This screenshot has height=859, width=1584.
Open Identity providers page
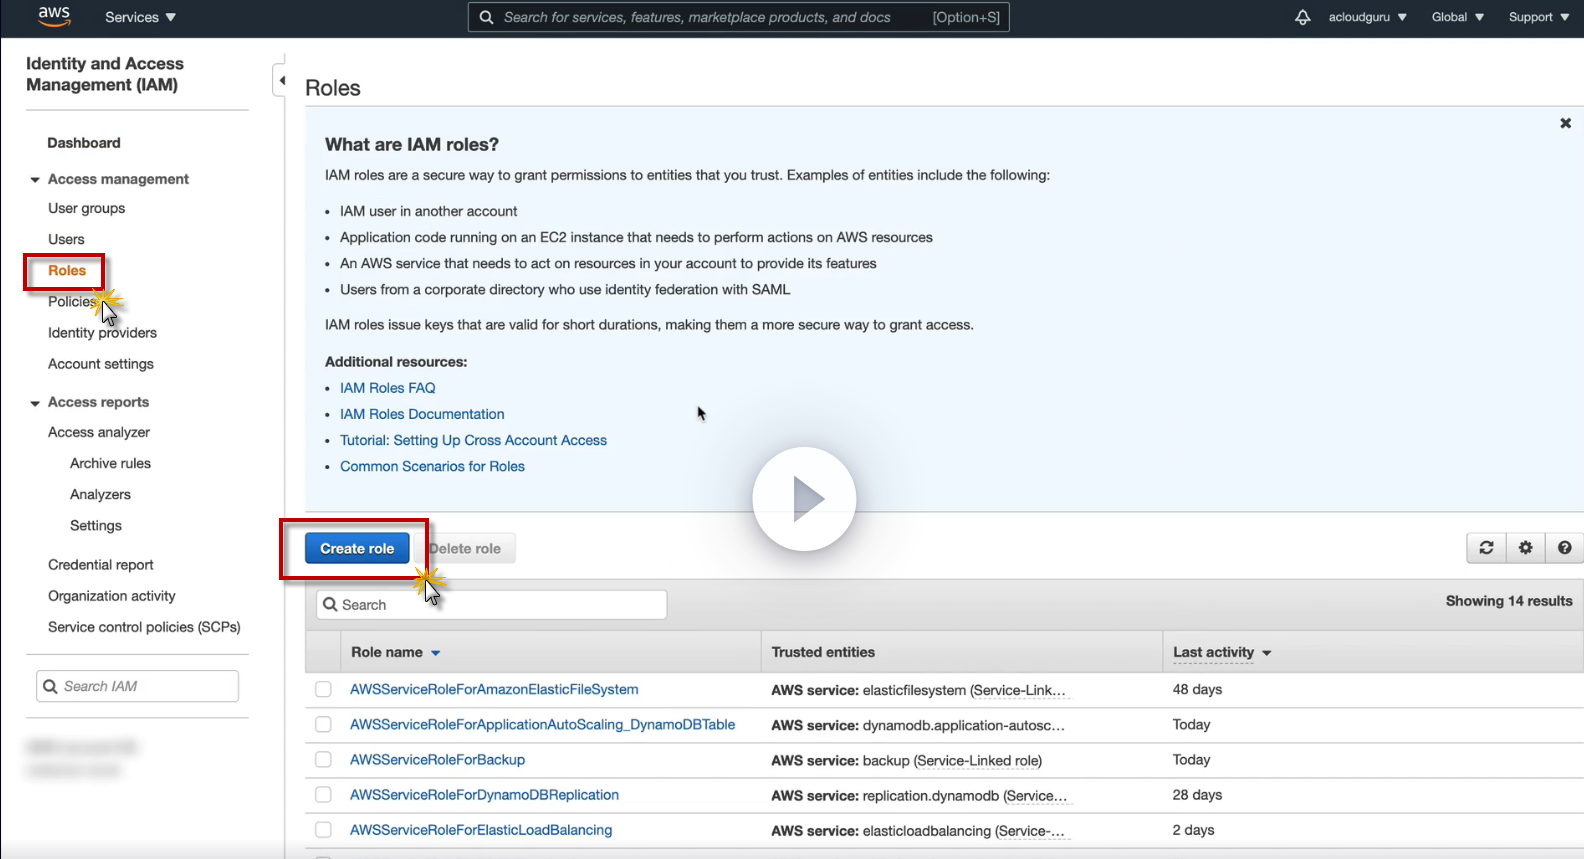tap(102, 332)
